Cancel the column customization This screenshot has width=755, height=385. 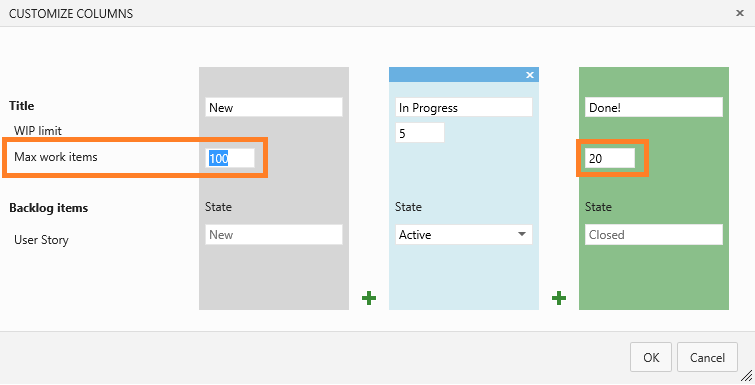click(x=707, y=357)
